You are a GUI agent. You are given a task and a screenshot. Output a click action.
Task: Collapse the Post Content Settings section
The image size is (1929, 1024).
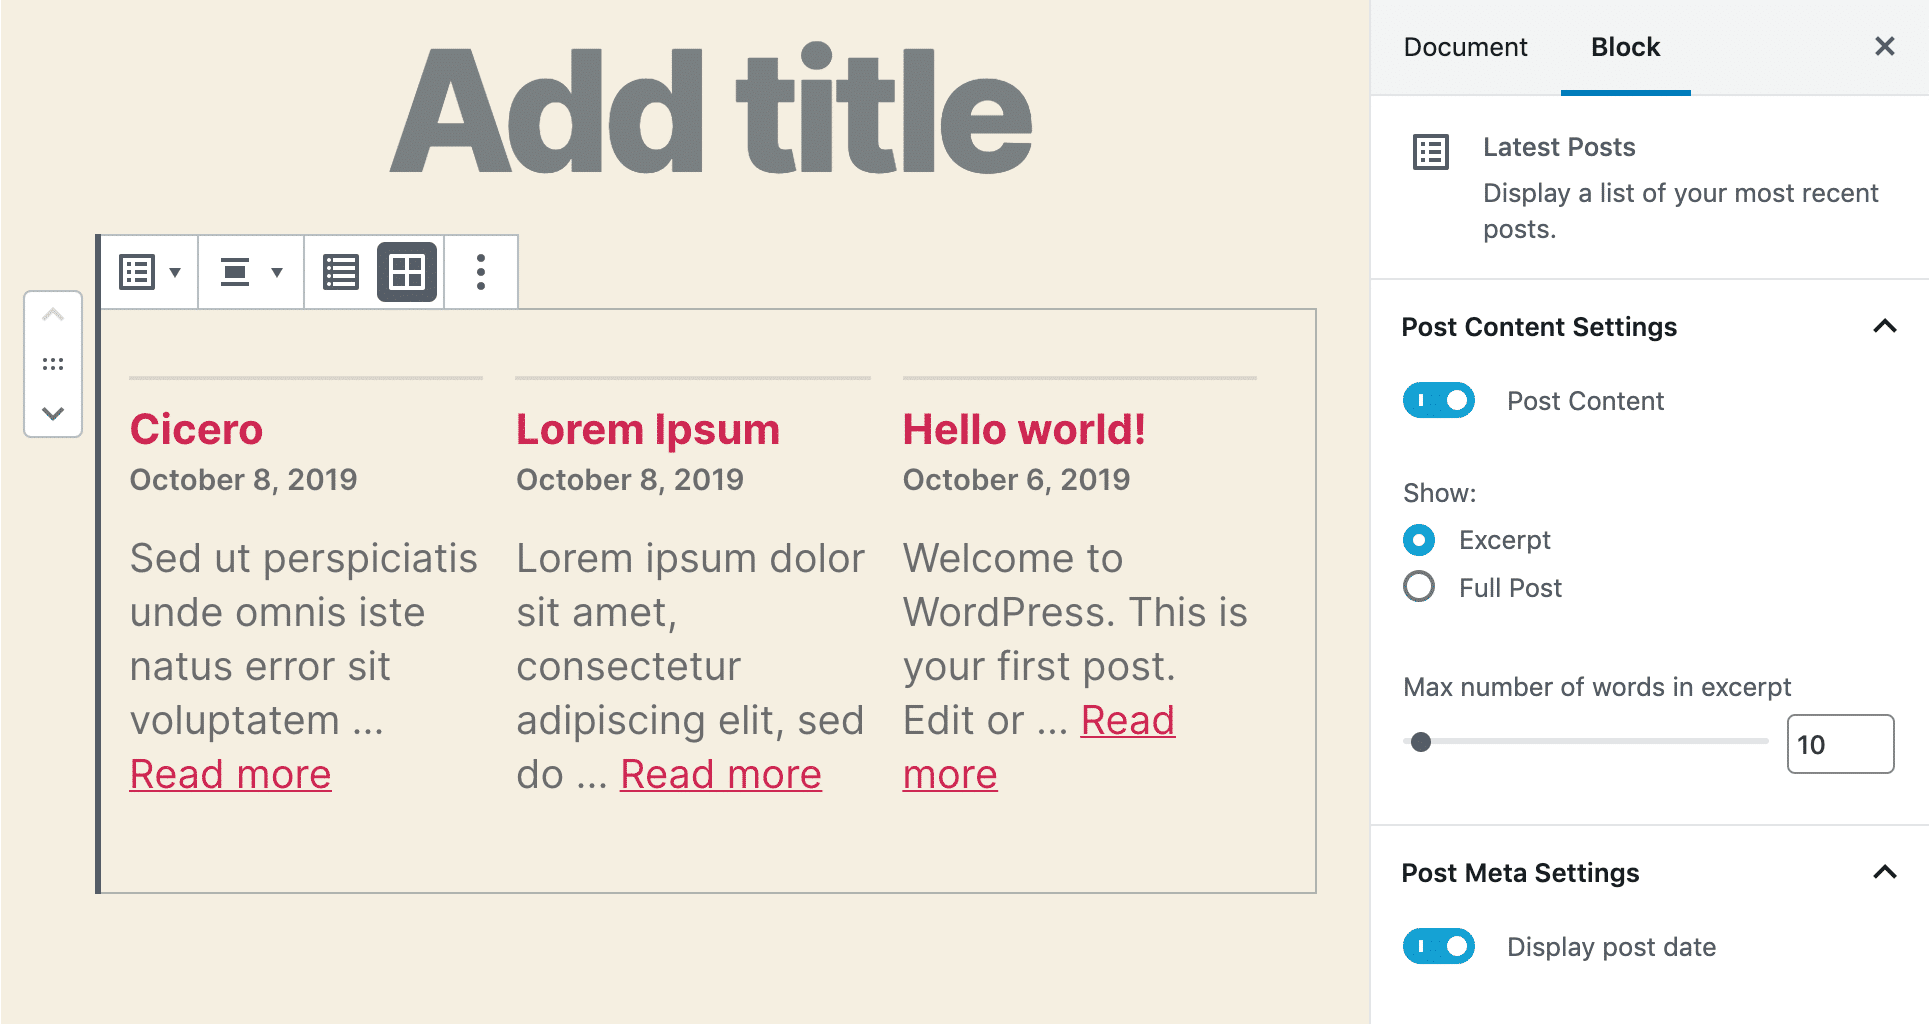point(1885,327)
